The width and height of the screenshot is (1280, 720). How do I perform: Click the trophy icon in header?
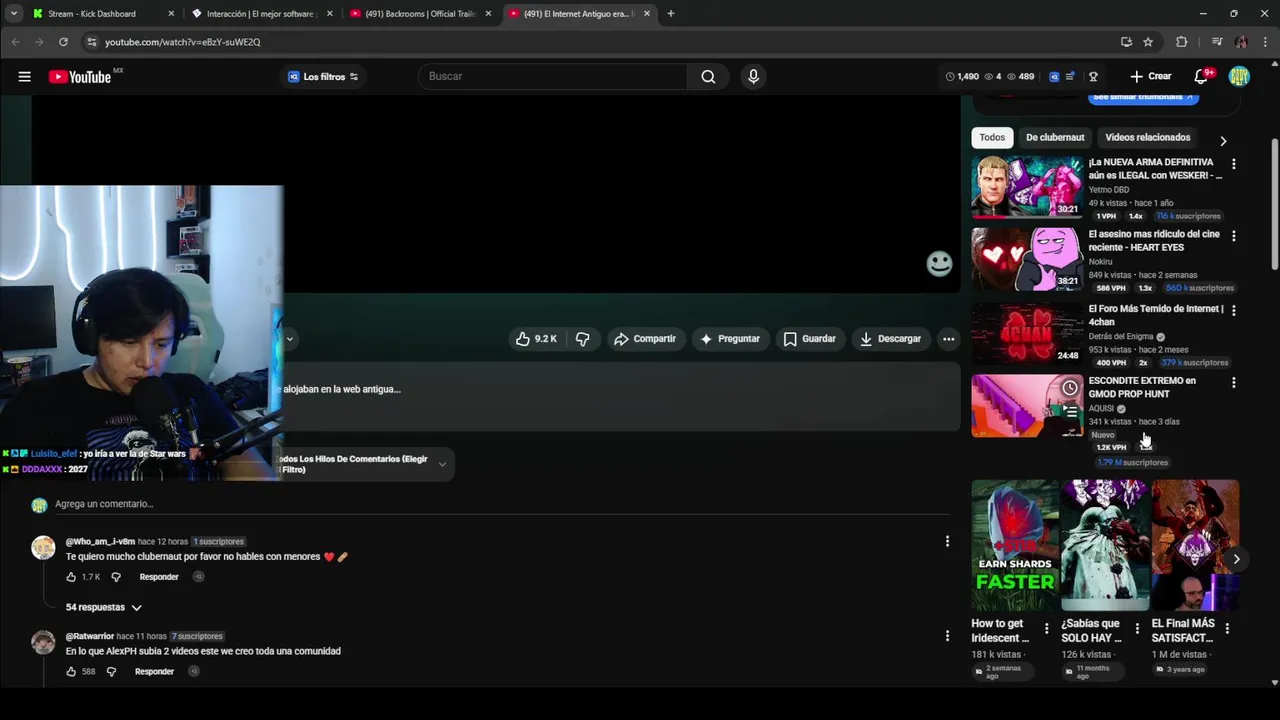click(x=1093, y=76)
